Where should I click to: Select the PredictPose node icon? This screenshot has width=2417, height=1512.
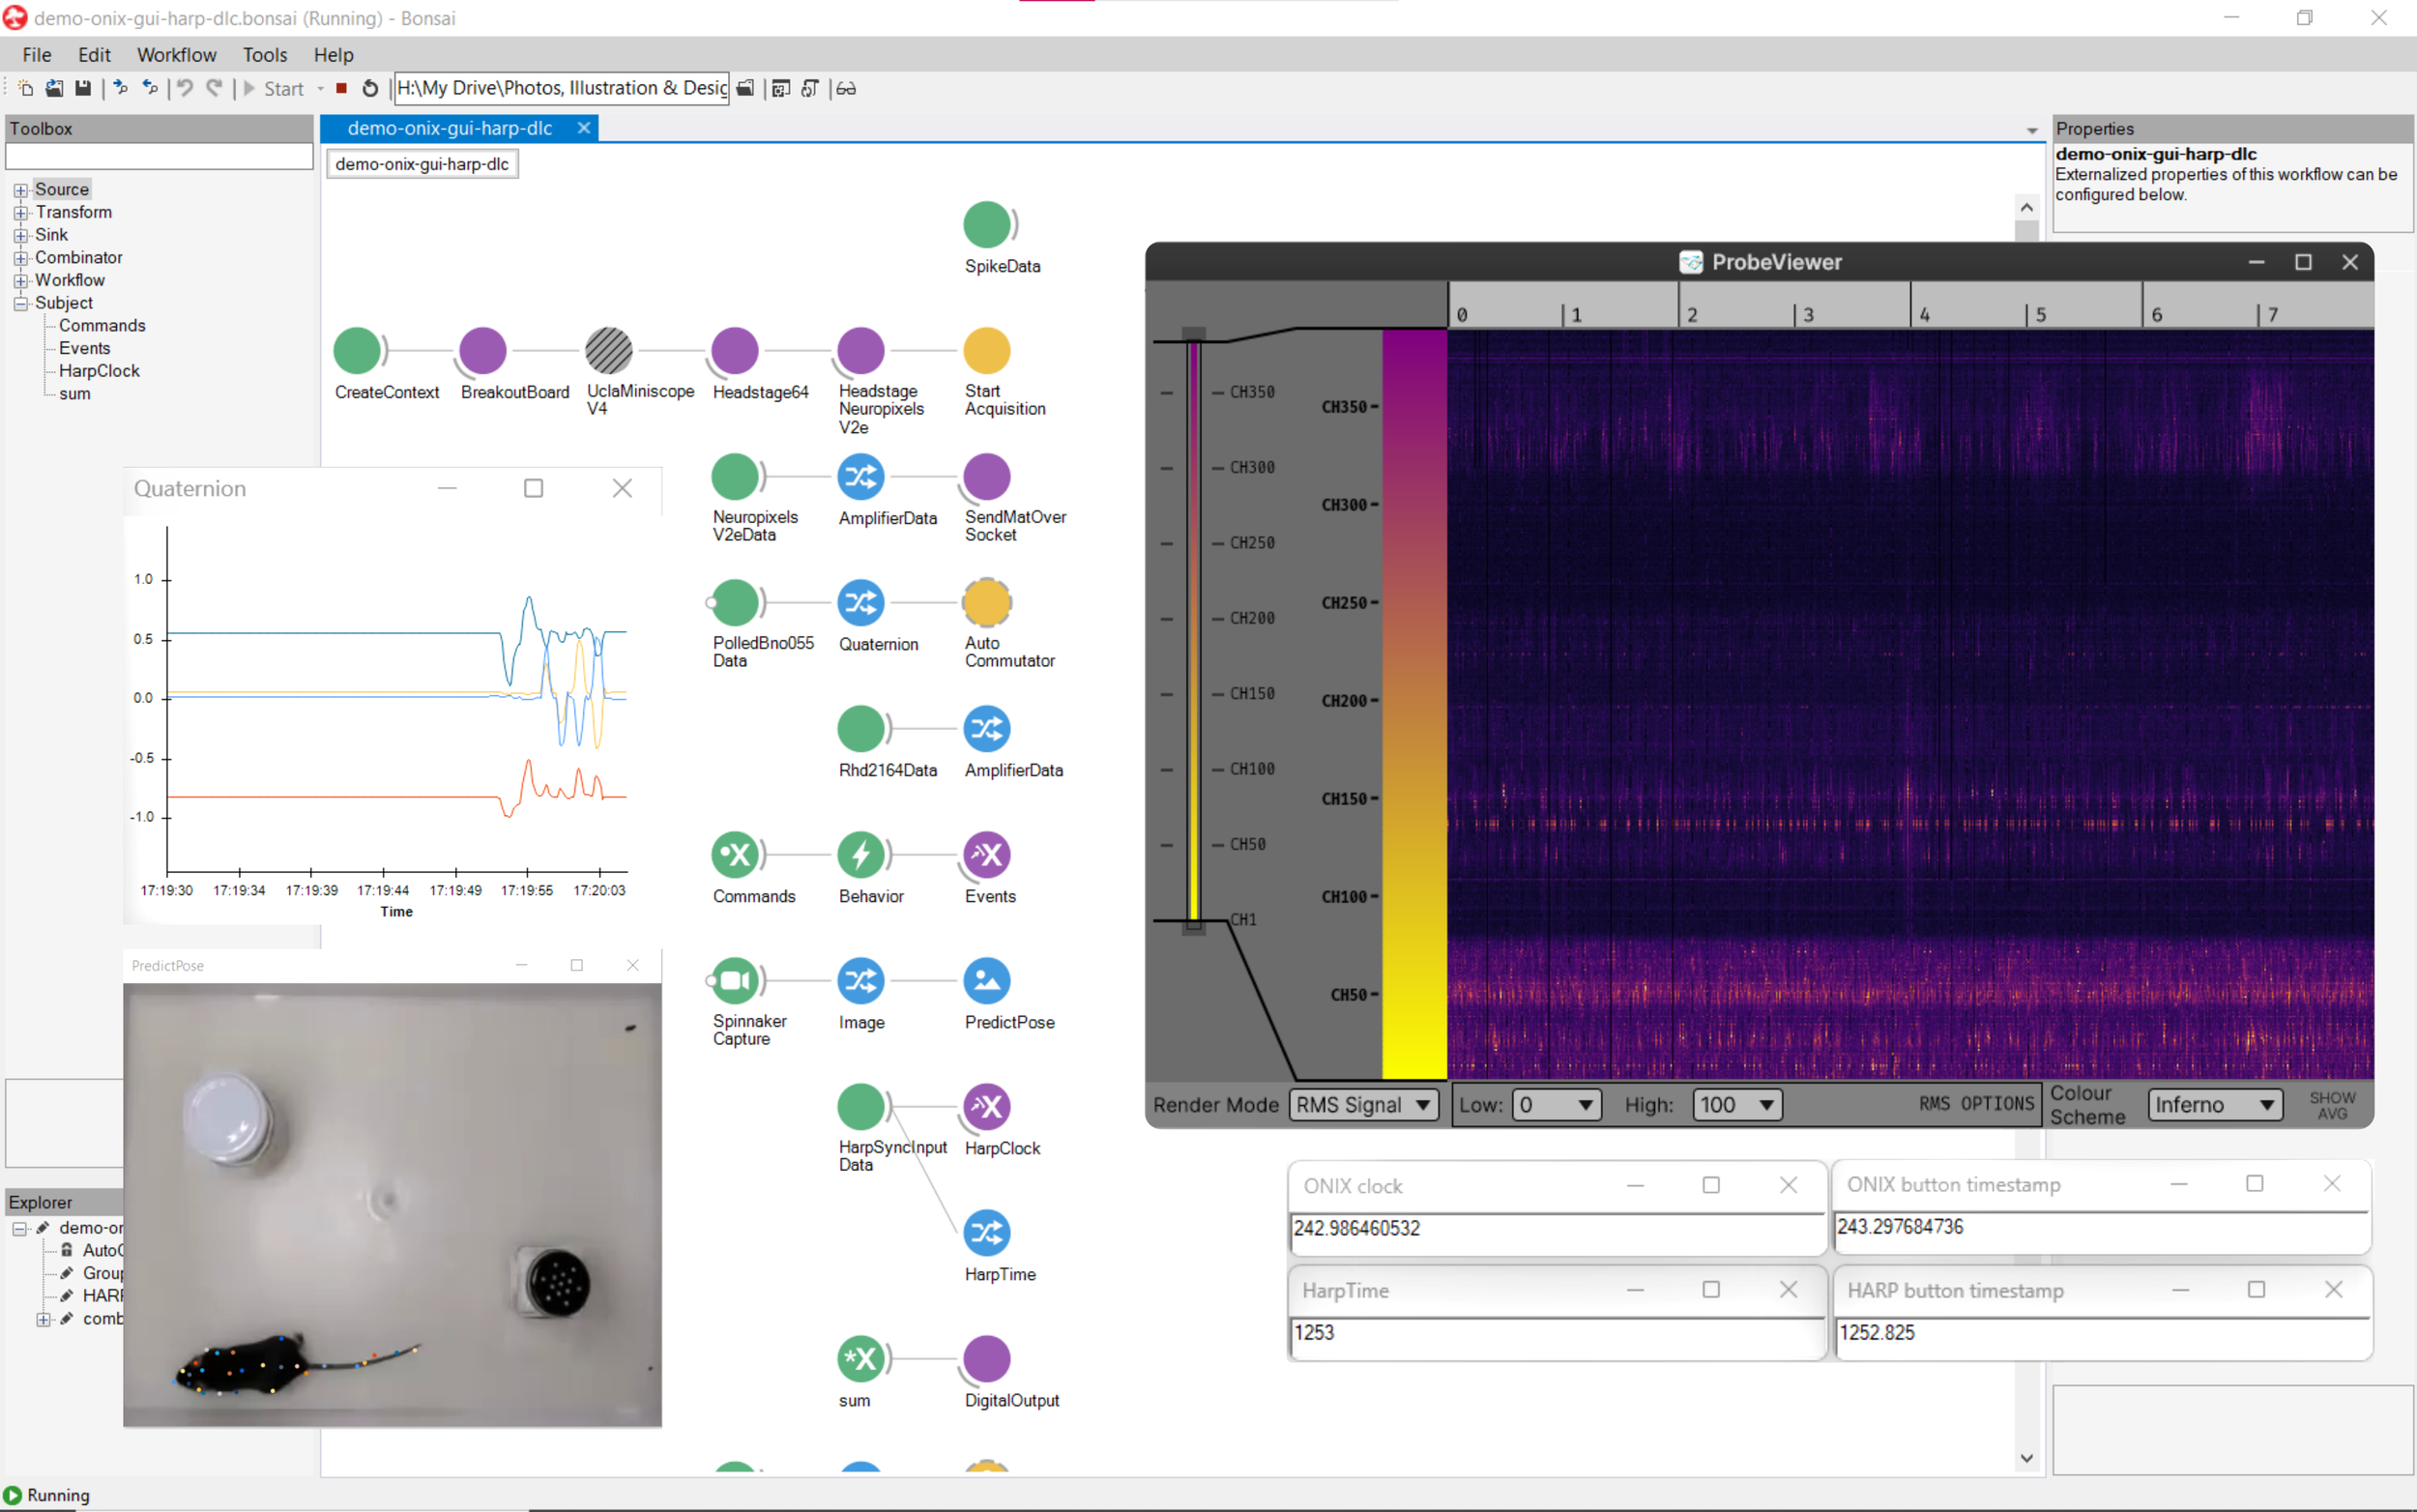[x=986, y=981]
